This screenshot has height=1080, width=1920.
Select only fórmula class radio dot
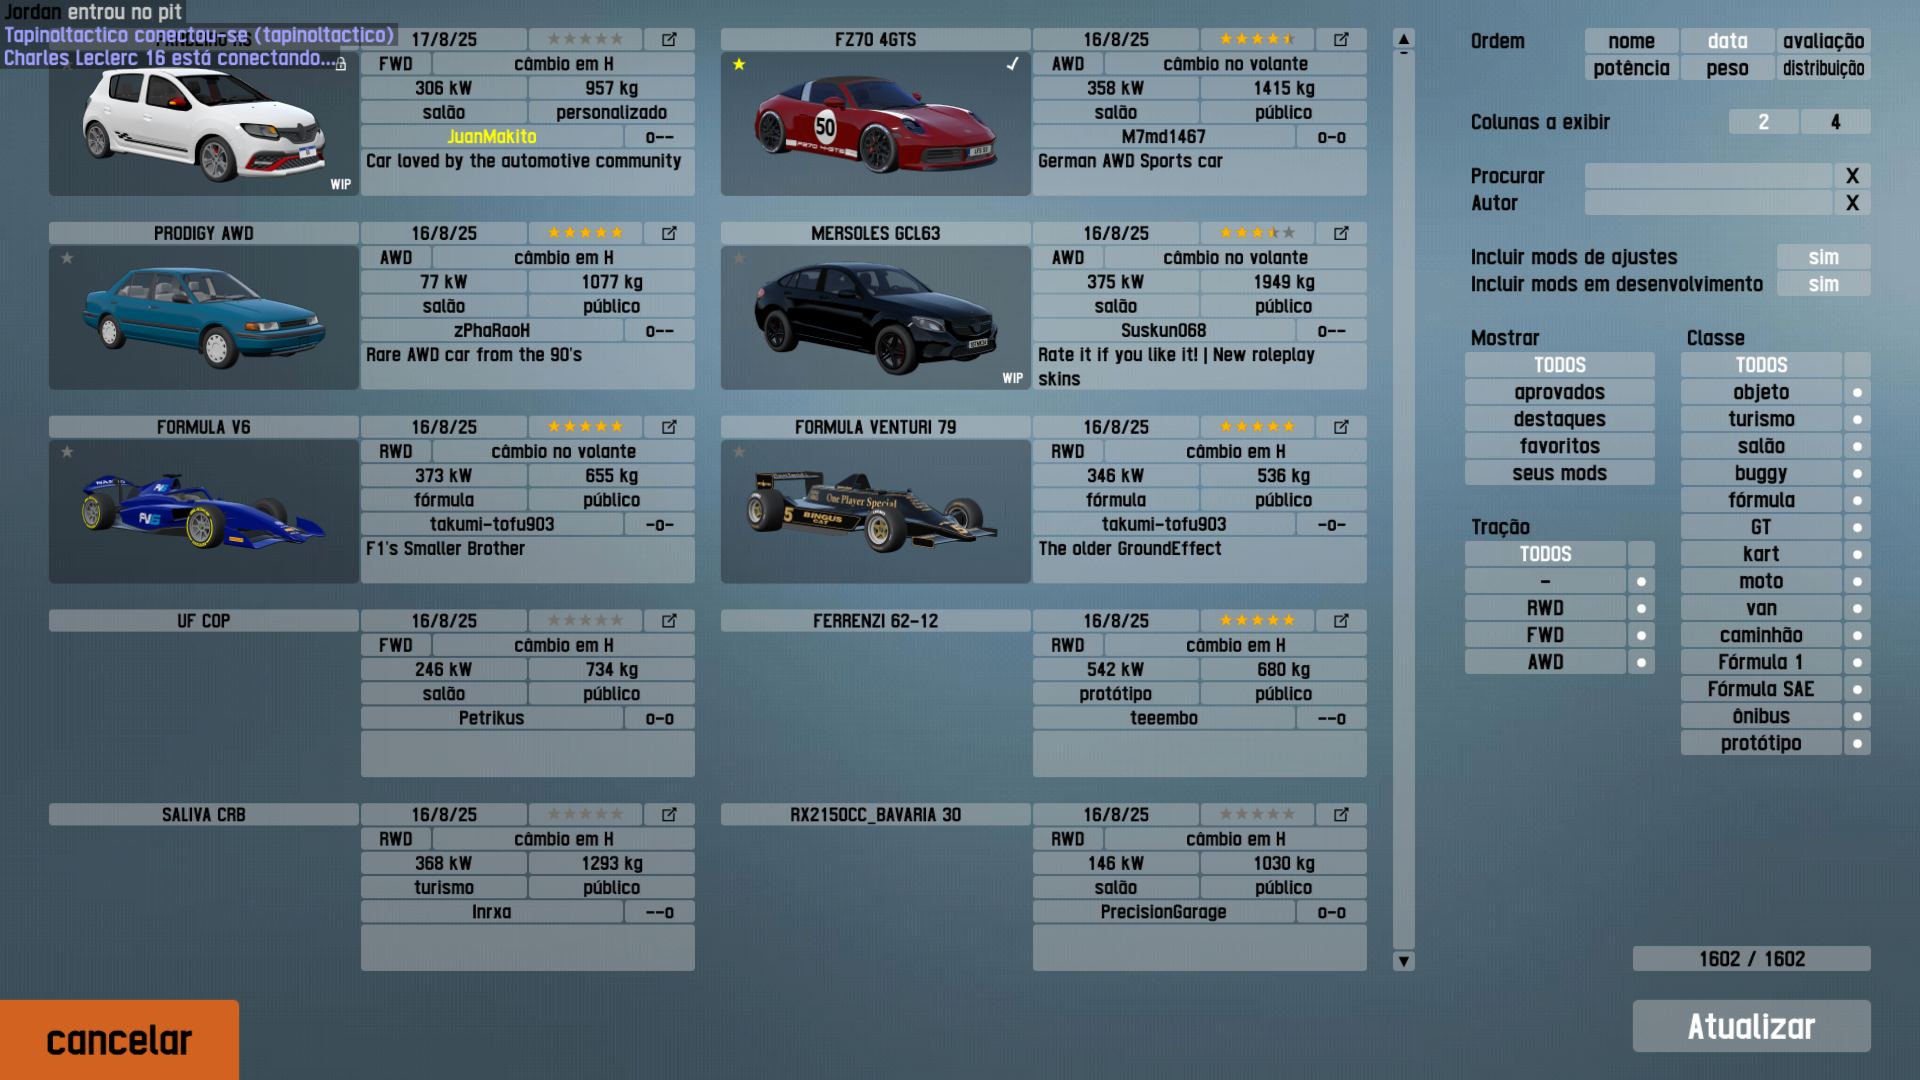(1857, 500)
